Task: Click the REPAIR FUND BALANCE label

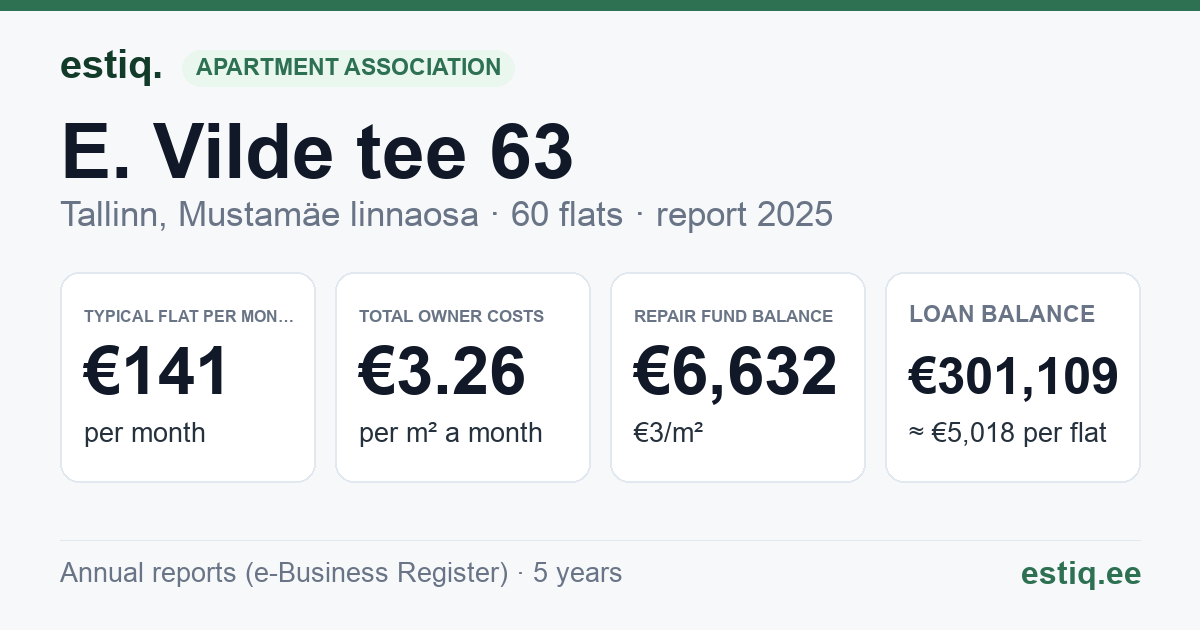Action: coord(733,316)
